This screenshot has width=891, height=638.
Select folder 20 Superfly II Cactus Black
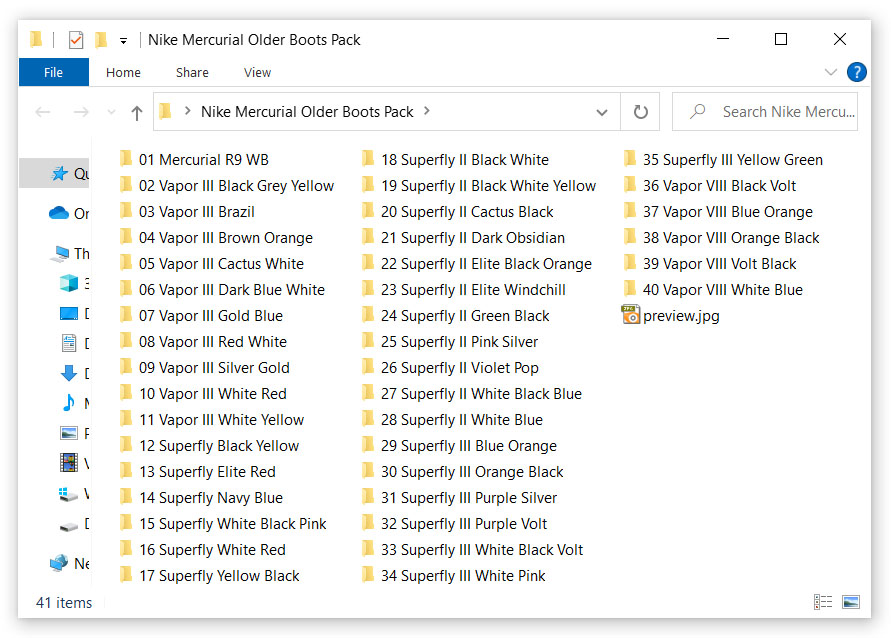tap(457, 212)
